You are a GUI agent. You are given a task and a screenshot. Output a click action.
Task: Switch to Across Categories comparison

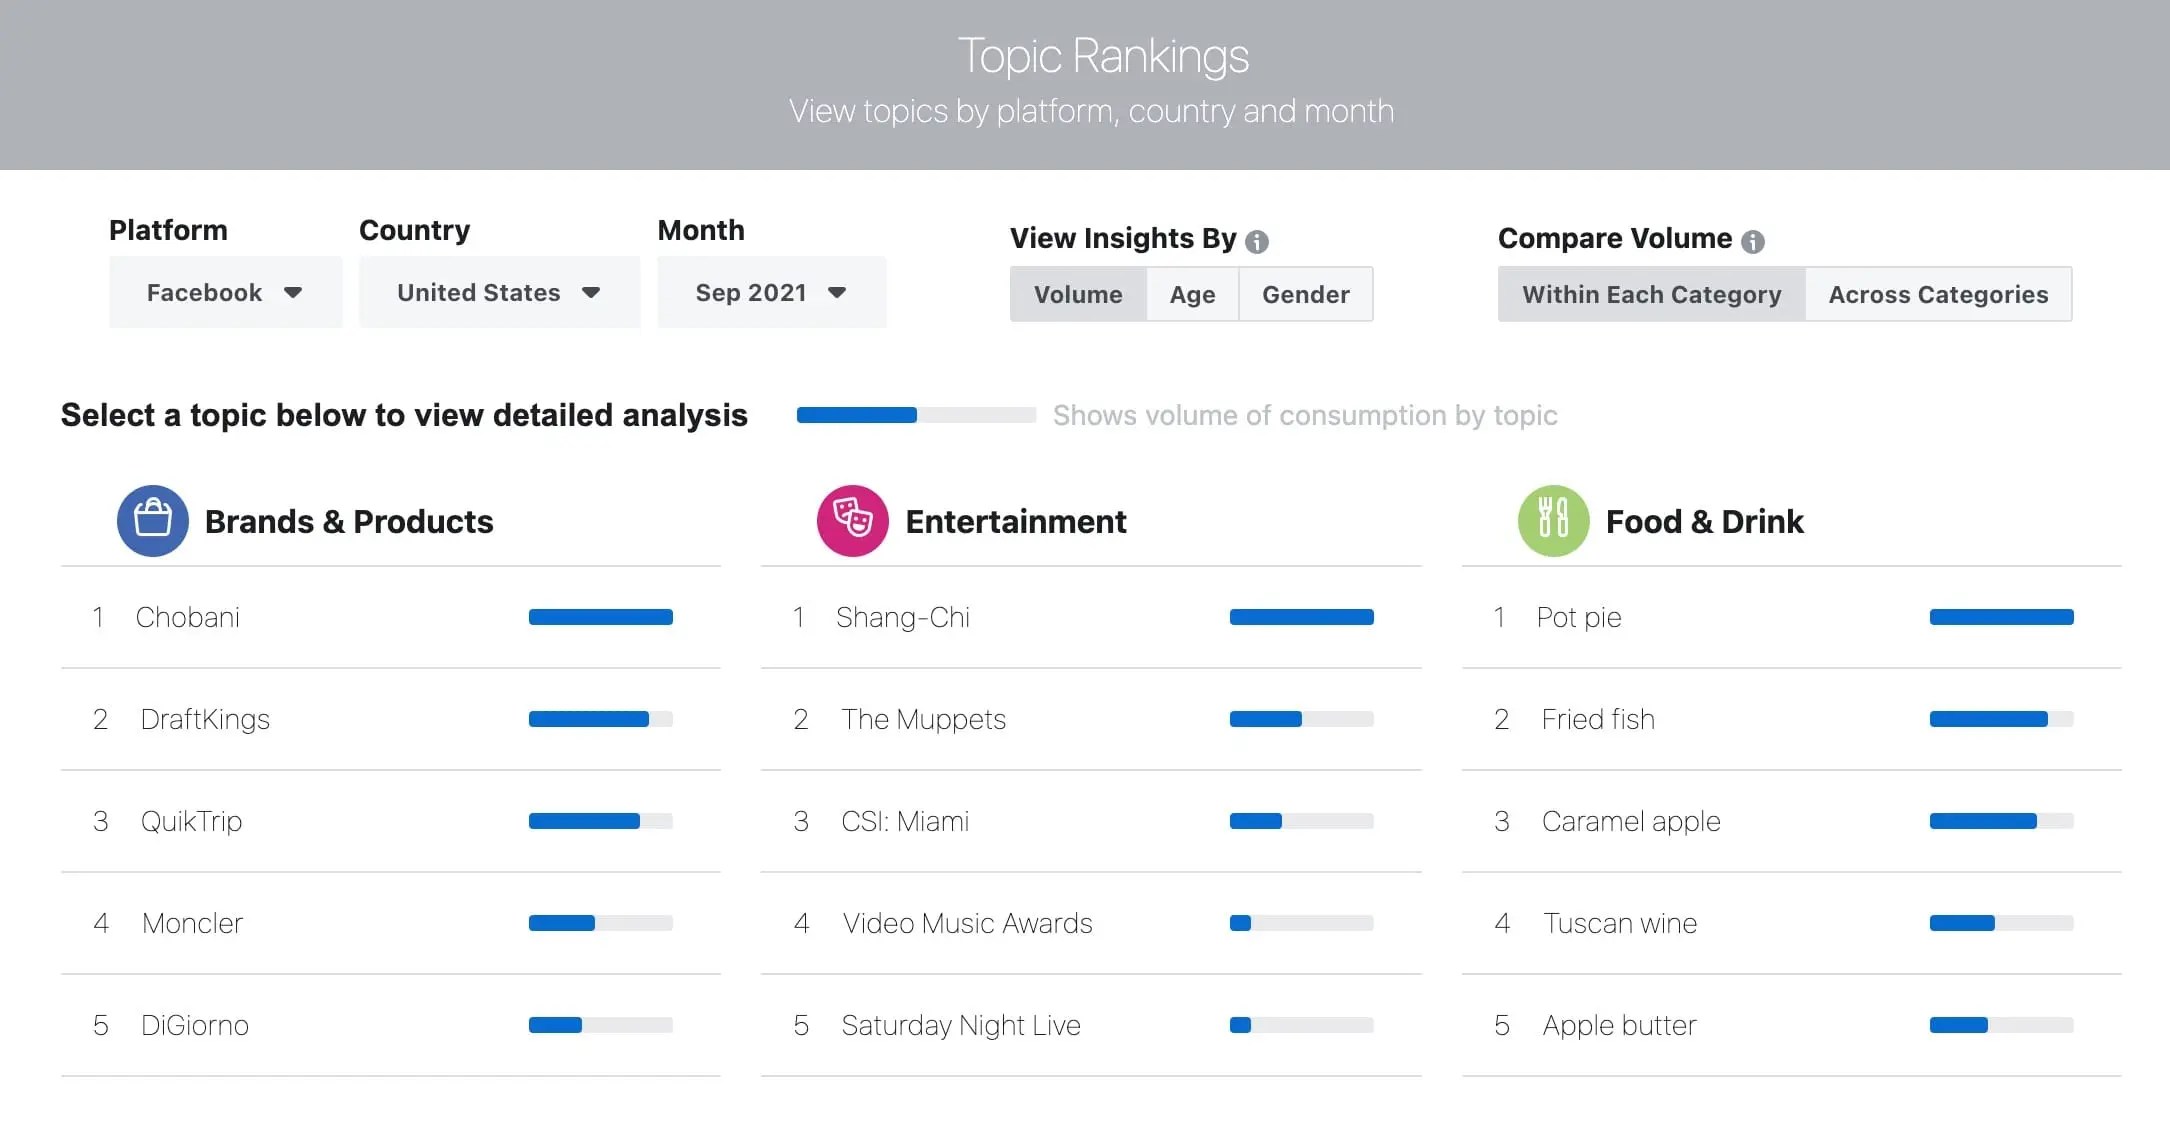(x=1938, y=294)
